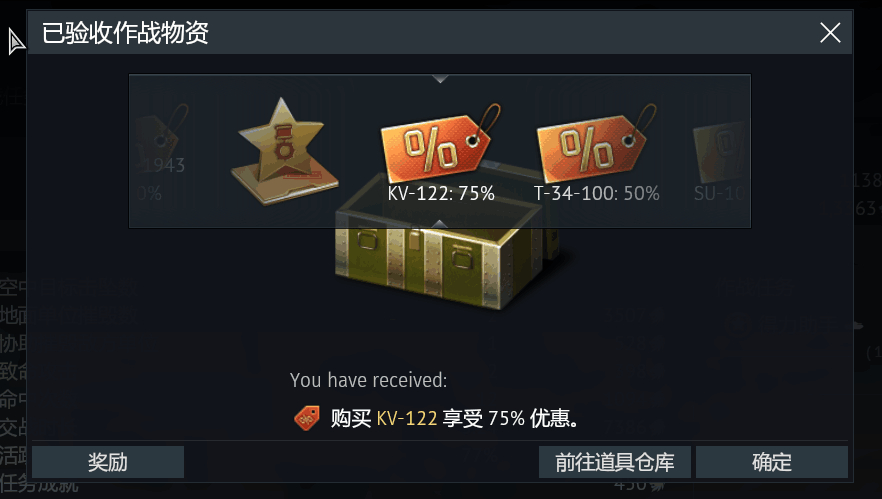Go to 前往道具仓库 inventory

[x=615, y=462]
